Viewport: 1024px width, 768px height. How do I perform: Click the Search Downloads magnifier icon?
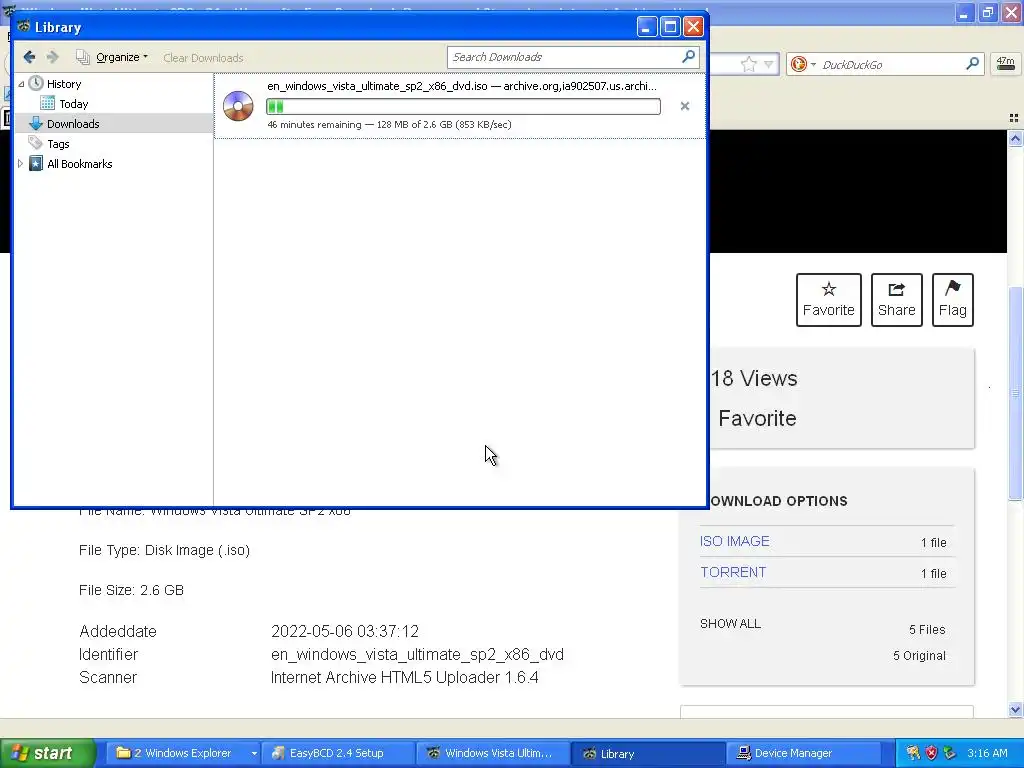[x=688, y=57]
